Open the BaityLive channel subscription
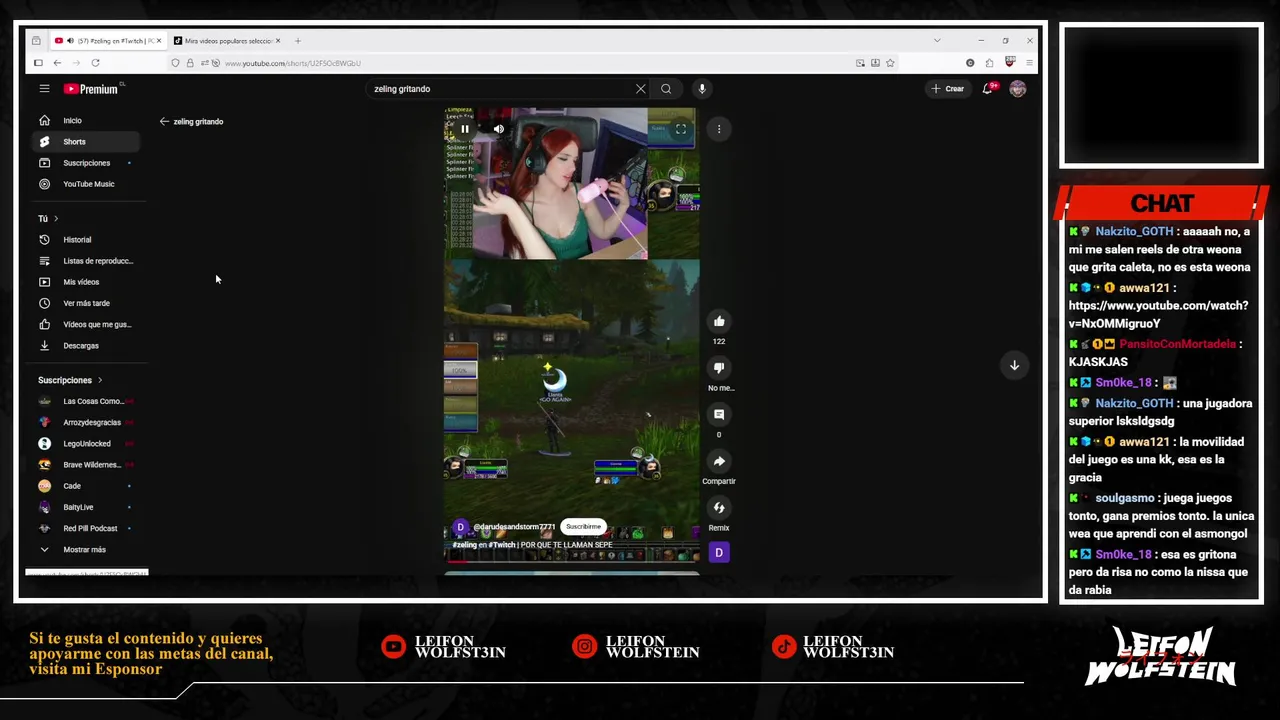1280x720 pixels. click(88, 507)
